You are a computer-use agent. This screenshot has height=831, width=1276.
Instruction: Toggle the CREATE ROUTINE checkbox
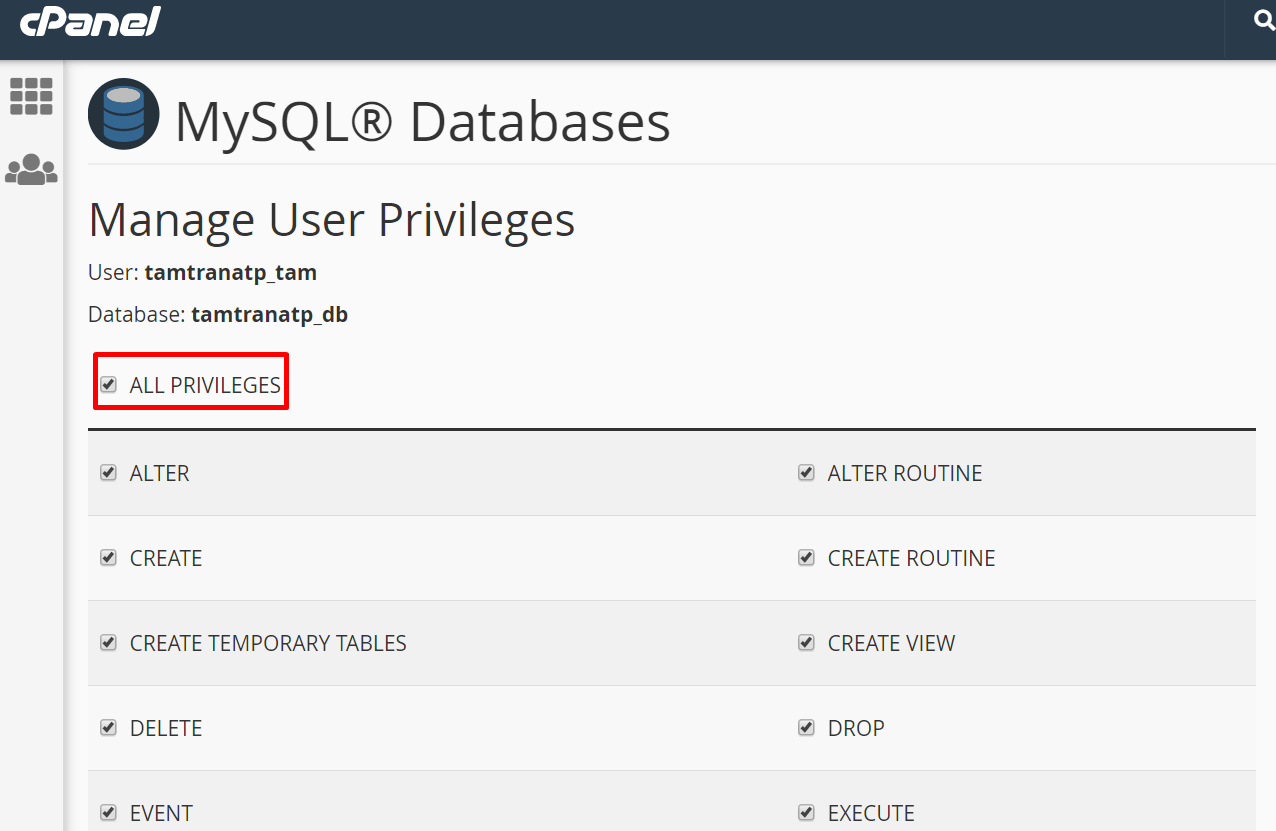coord(806,558)
